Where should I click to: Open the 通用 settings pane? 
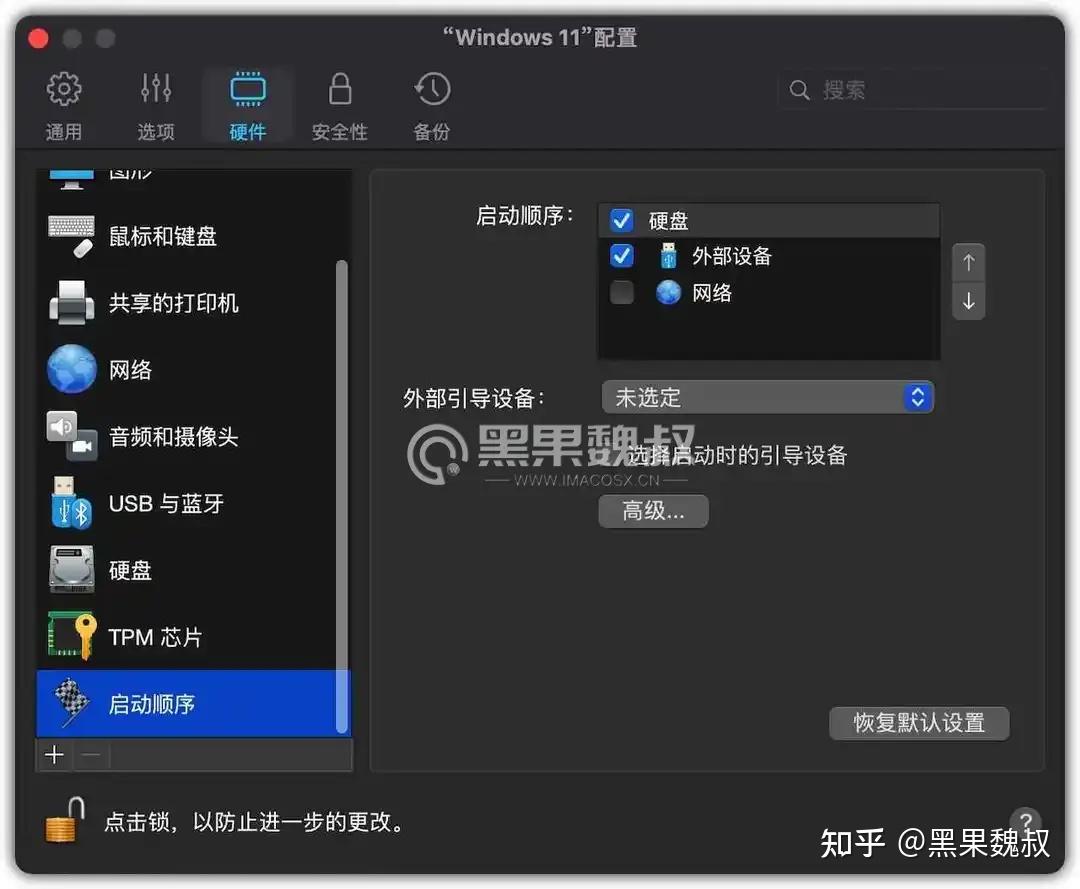point(64,103)
